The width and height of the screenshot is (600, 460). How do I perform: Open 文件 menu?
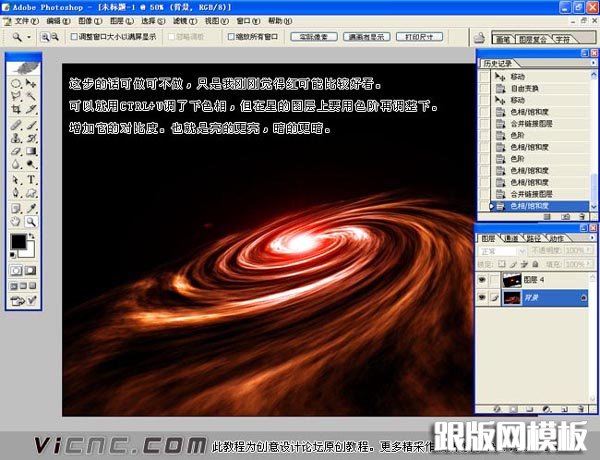click(x=26, y=21)
